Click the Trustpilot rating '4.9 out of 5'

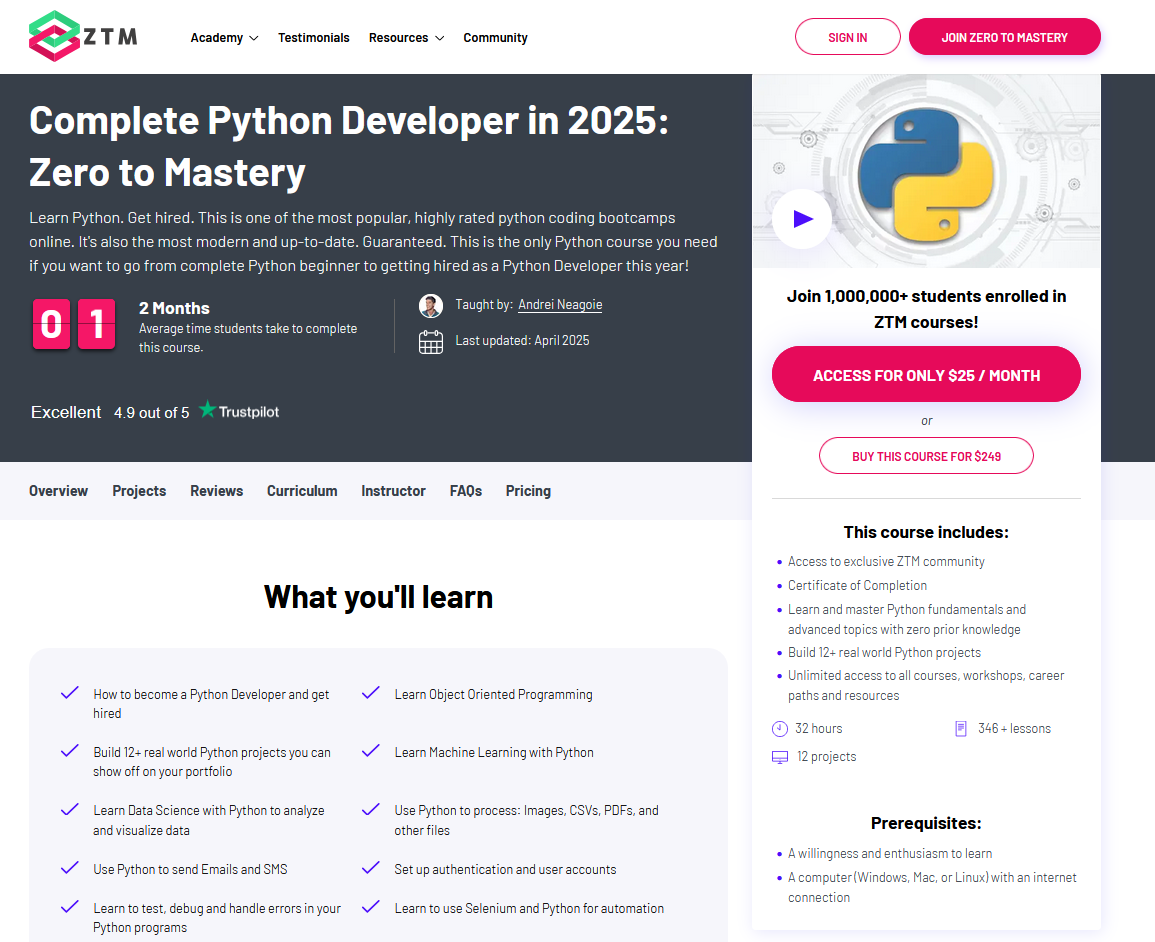coord(151,412)
